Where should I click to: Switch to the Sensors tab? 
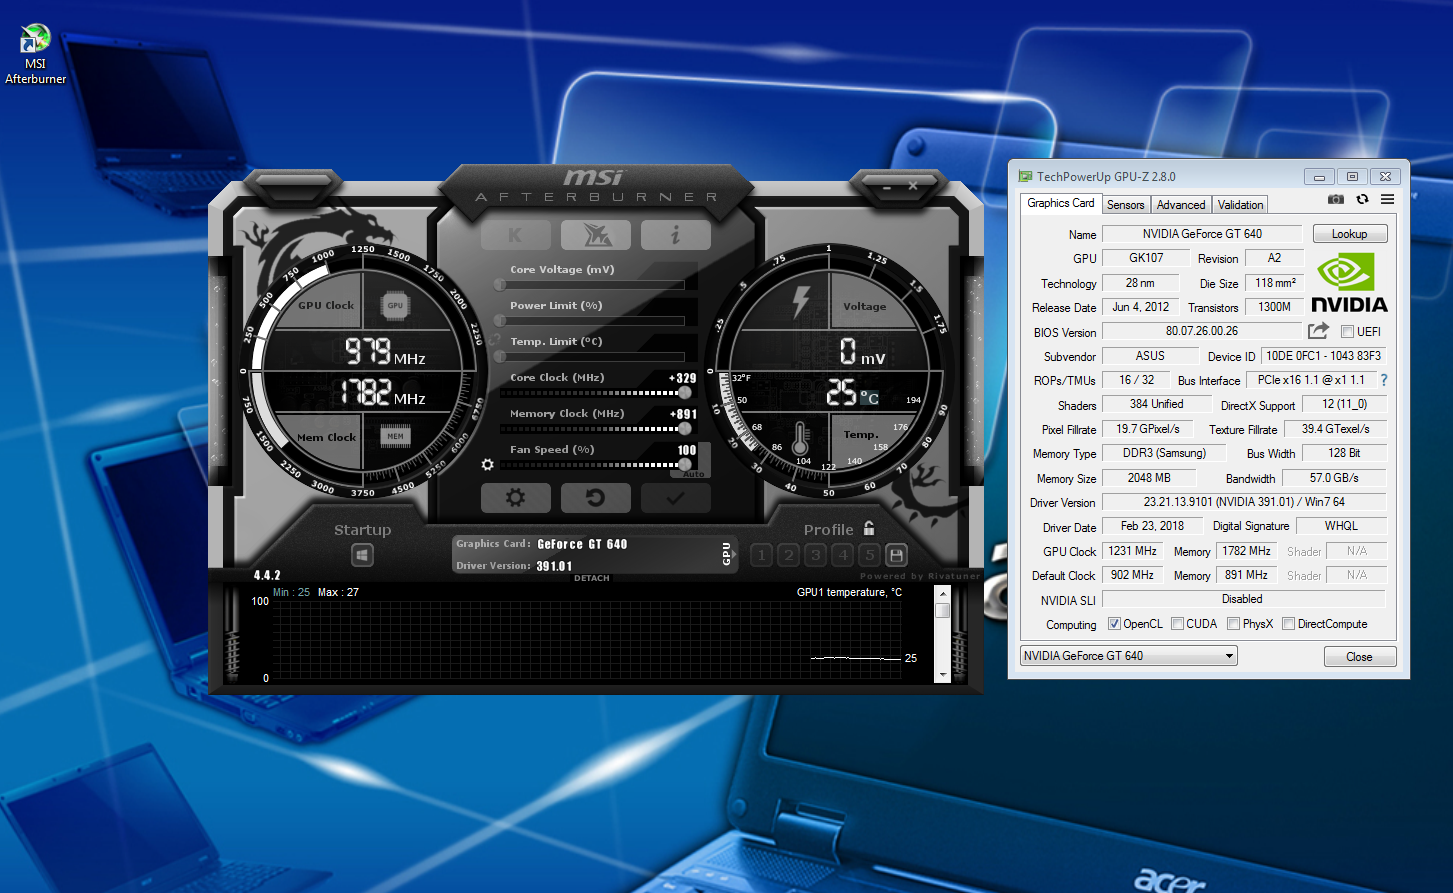click(1125, 205)
